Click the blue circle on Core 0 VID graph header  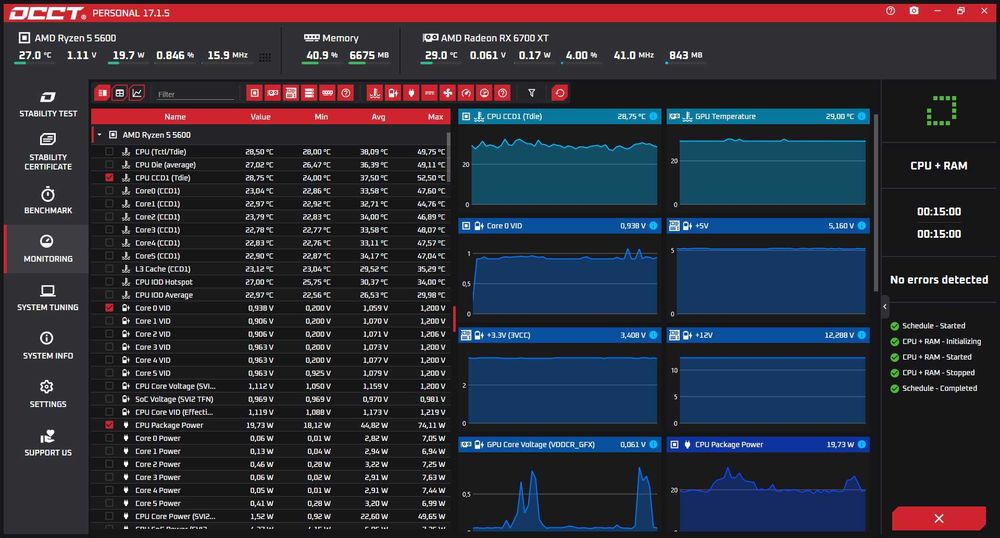[653, 226]
